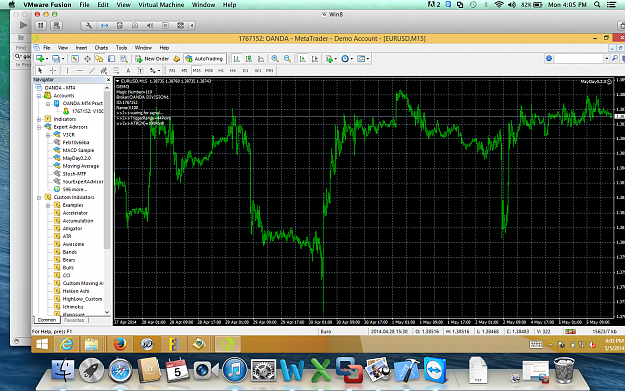Open the File menu in MetaTrader
The width and height of the screenshot is (625, 391).
coord(47,48)
